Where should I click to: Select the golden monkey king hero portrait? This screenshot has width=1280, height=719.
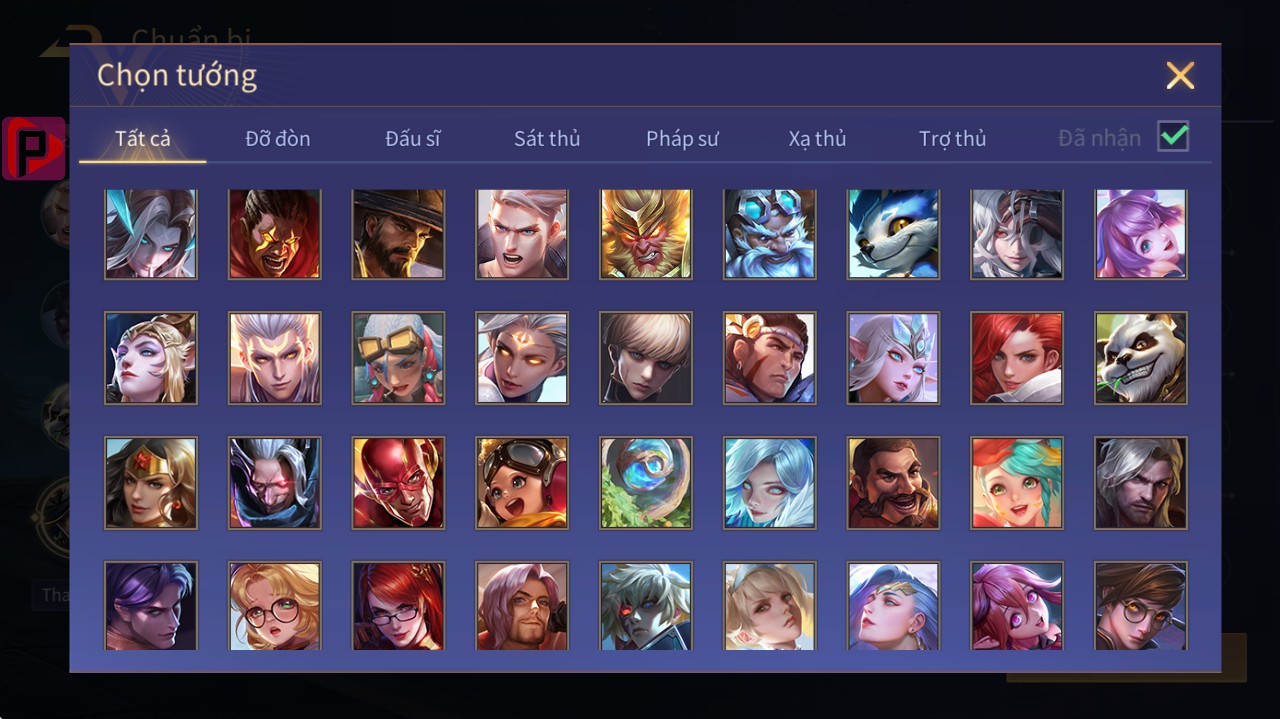click(645, 233)
